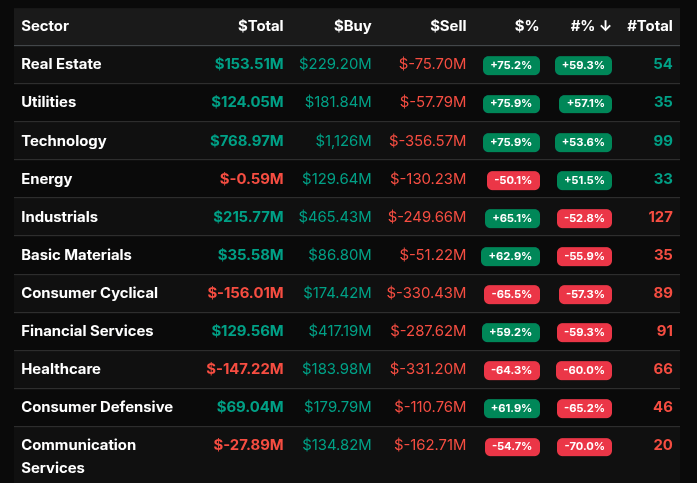Image resolution: width=697 pixels, height=483 pixels.
Task: Click the descending sort arrow beside #%
Action: (x=606, y=26)
